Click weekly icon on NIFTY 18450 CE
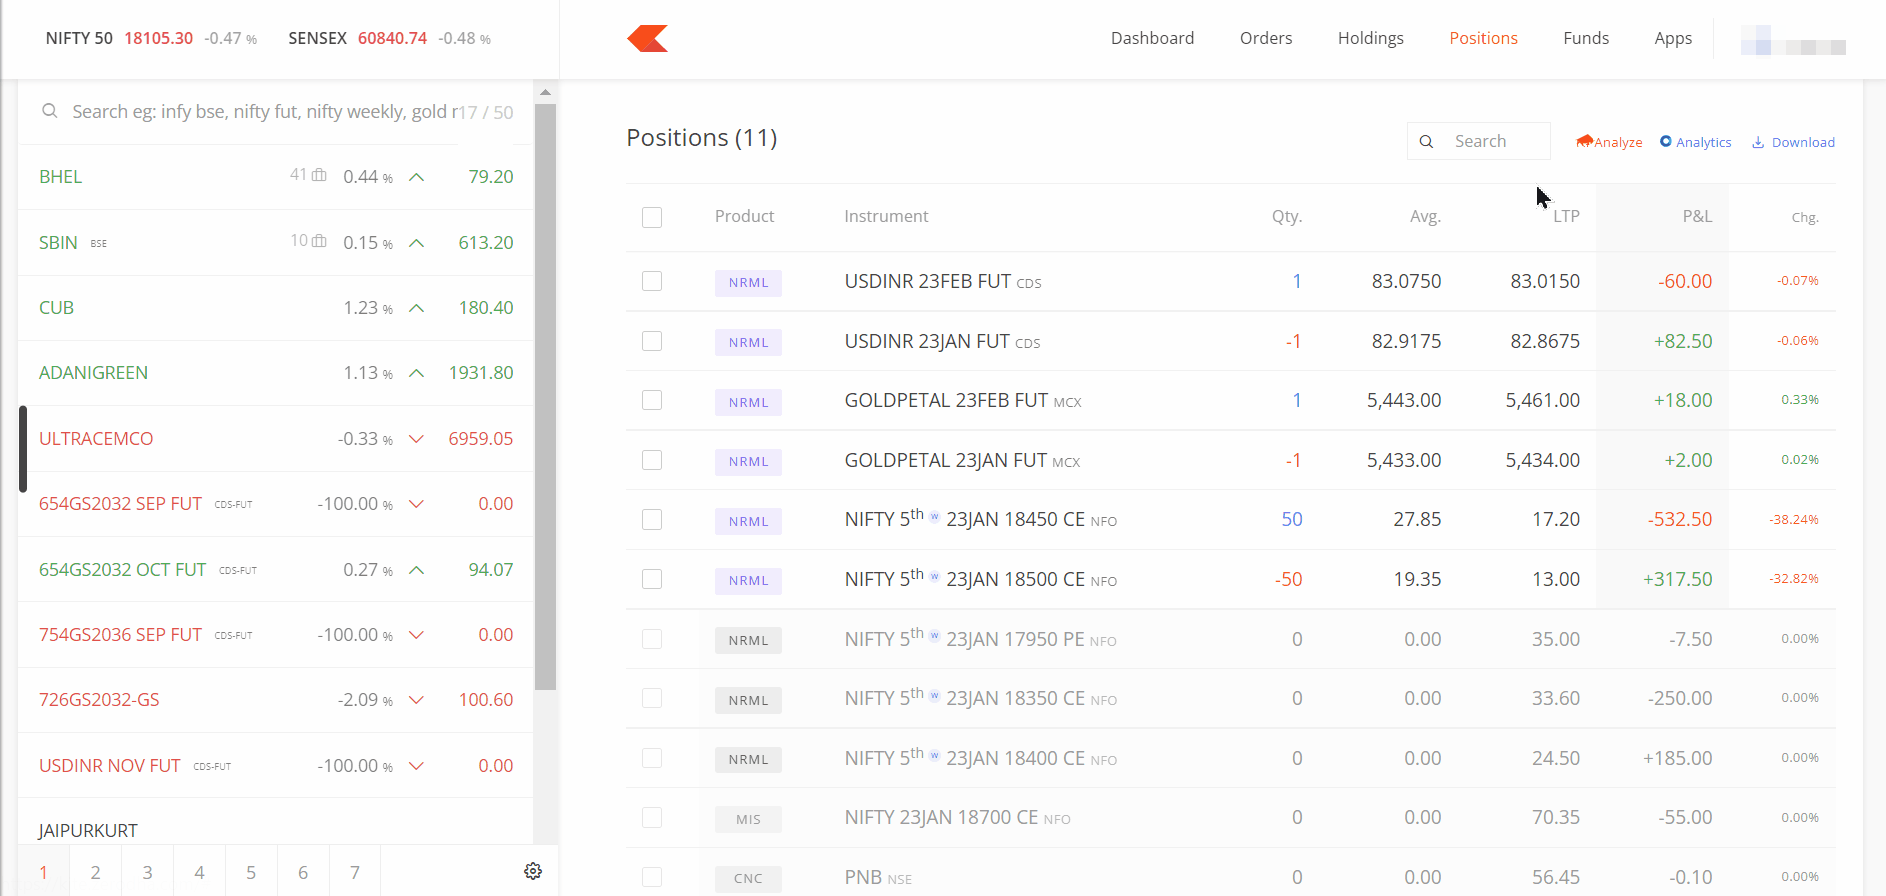1886x896 pixels. pyautogui.click(x=935, y=517)
